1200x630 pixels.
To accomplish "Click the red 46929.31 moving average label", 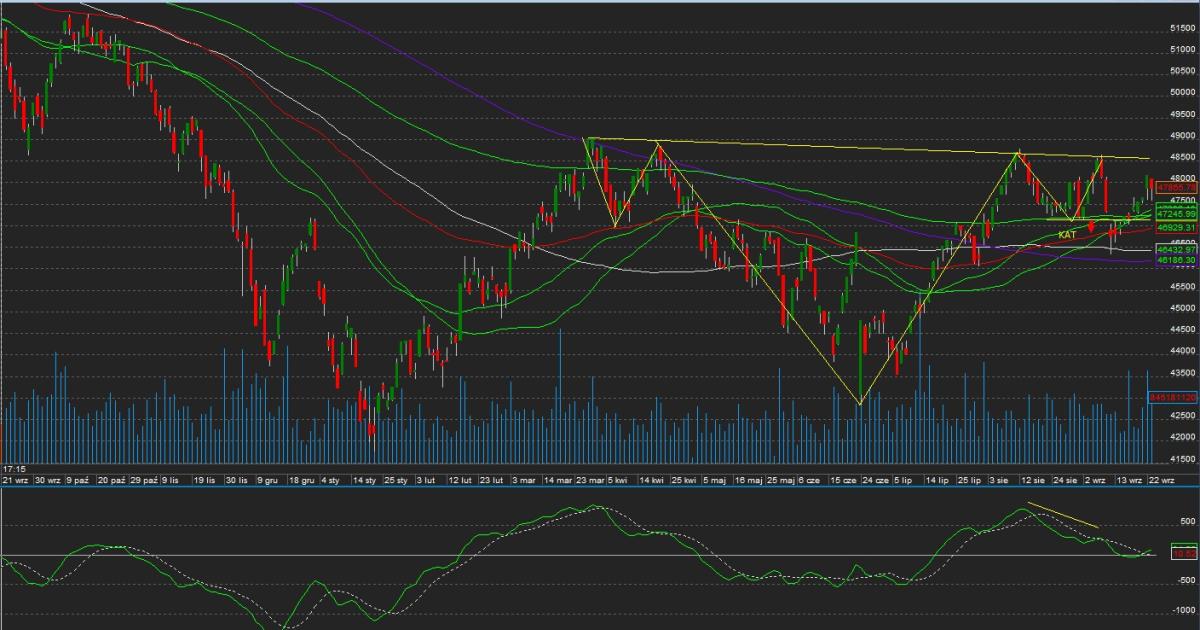I will point(1177,228).
